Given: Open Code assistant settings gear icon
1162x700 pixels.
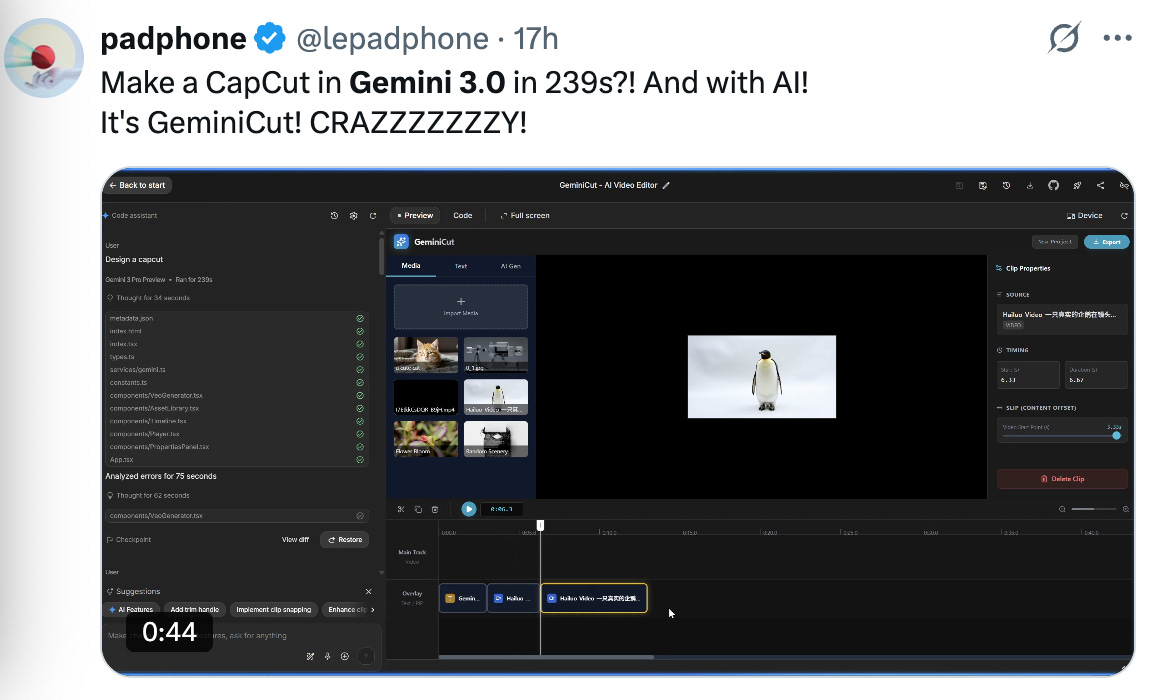Looking at the screenshot, I should pyautogui.click(x=353, y=216).
